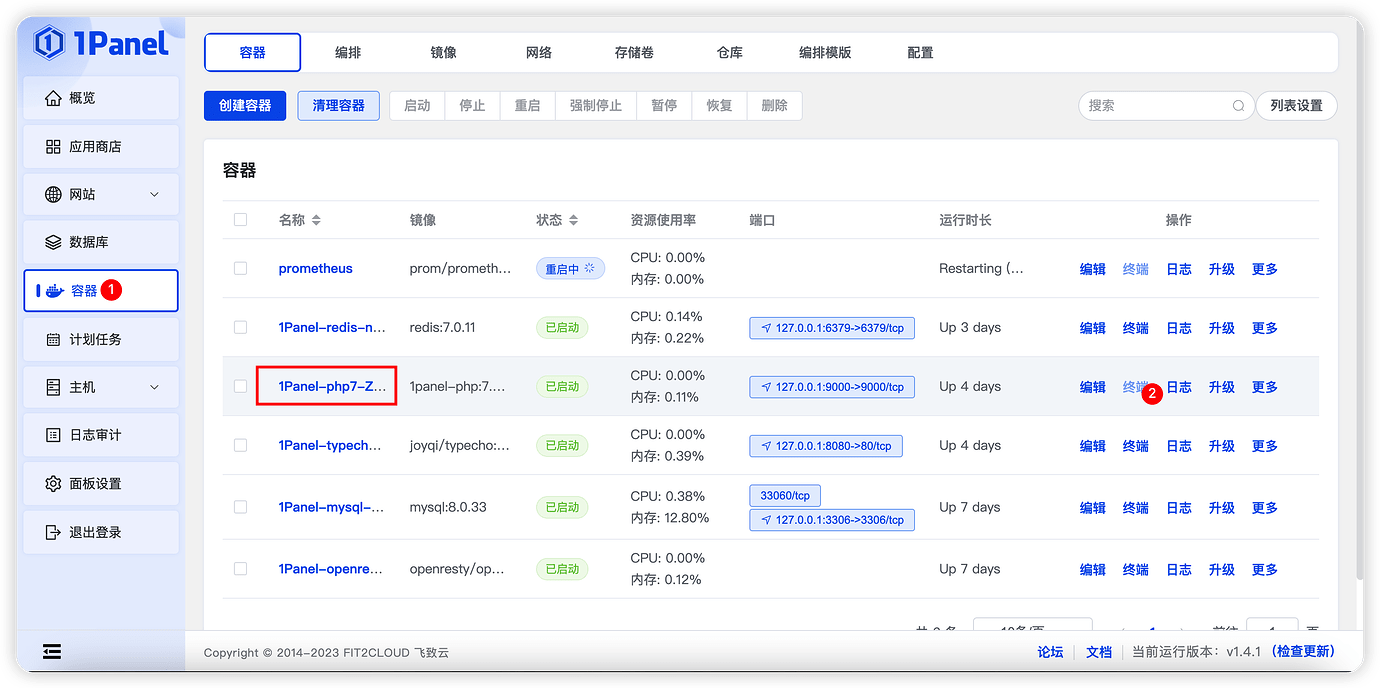Click the 1Panel logo in the sidebar

97,43
